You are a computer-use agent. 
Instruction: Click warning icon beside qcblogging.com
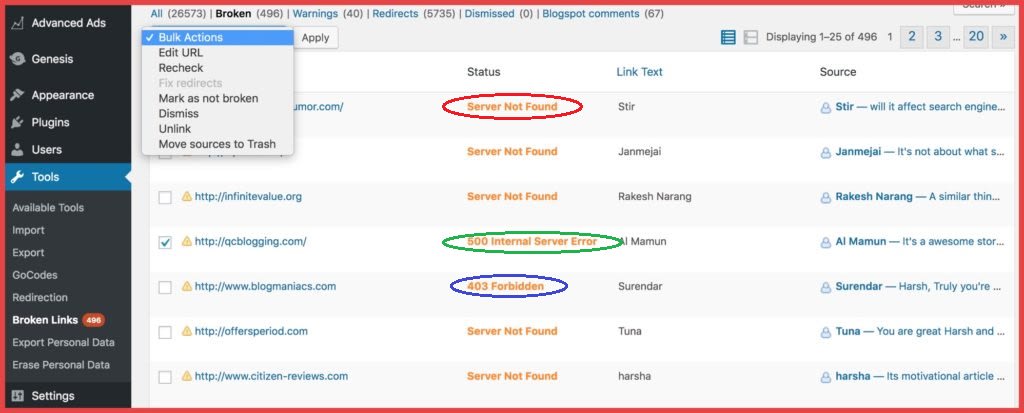187,241
